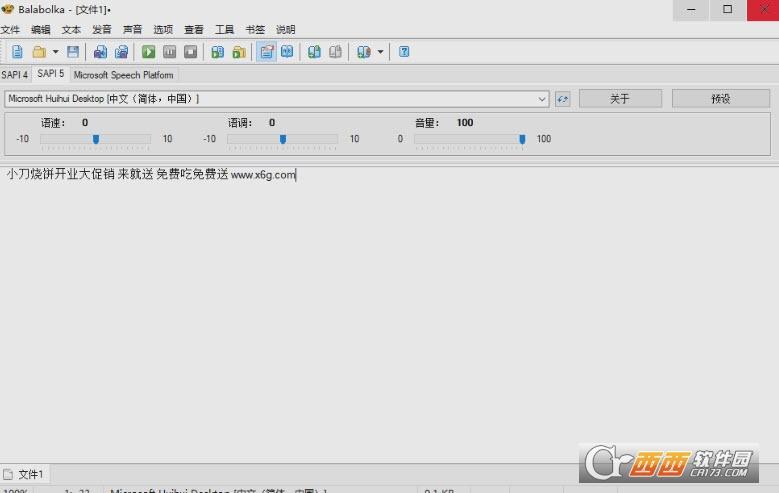The image size is (779, 493).
Task: Click the blue book panel icon
Action: pyautogui.click(x=287, y=52)
